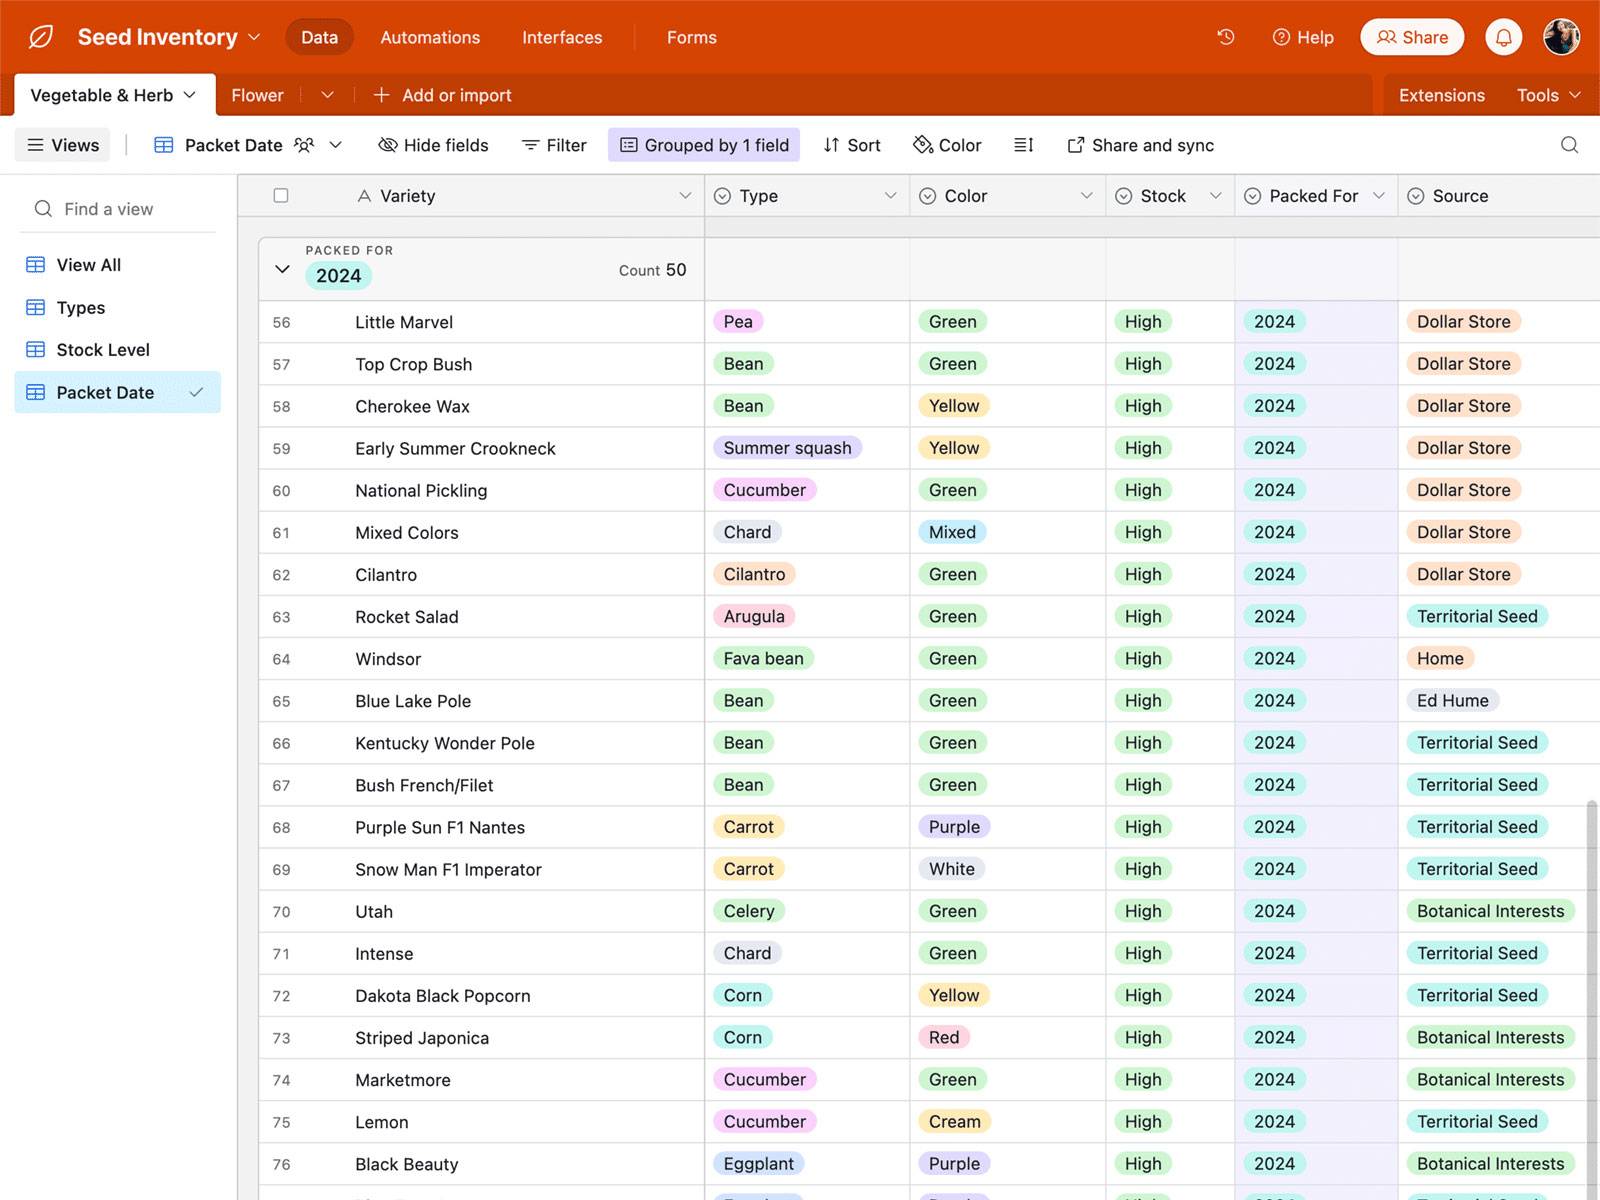Switch to the Flower table tab
1600x1200 pixels.
(257, 95)
